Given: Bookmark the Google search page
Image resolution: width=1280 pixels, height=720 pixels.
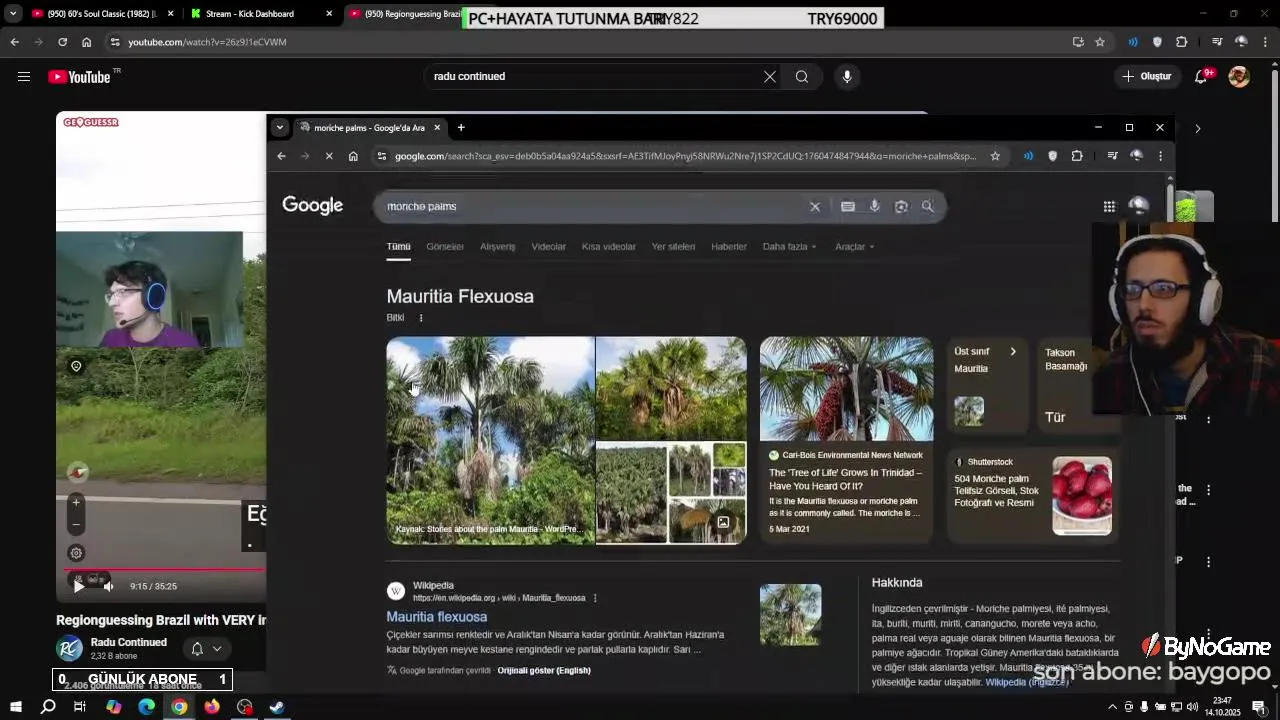Looking at the screenshot, I should coord(995,156).
